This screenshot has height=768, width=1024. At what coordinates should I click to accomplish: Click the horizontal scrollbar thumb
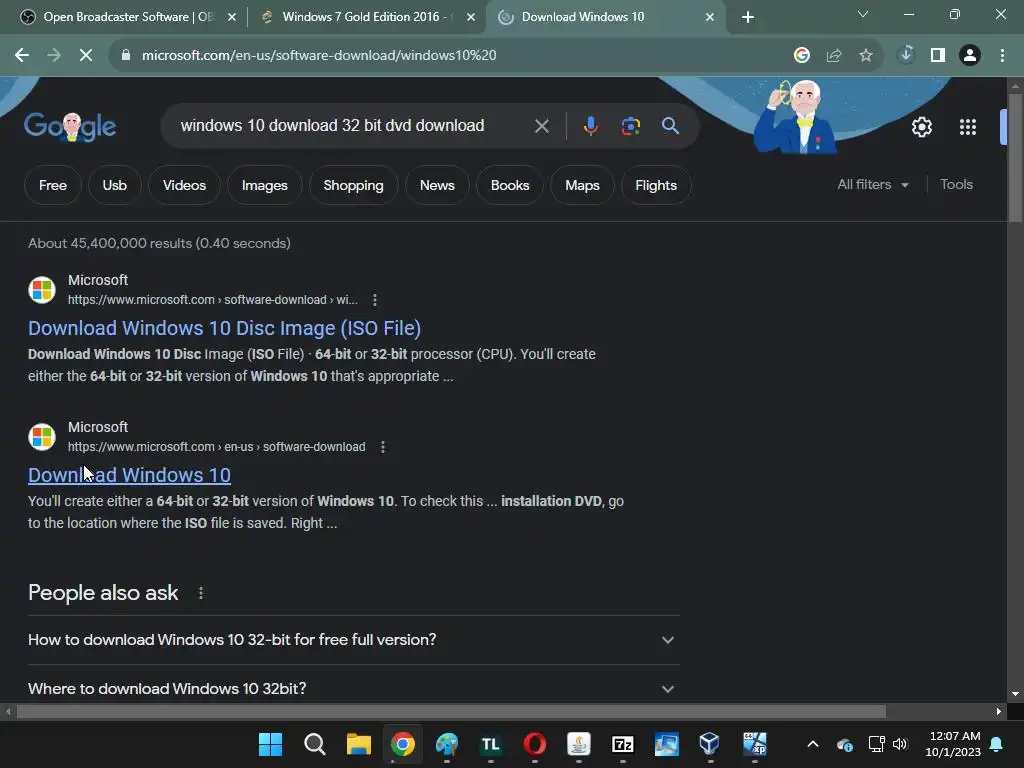pos(451,712)
